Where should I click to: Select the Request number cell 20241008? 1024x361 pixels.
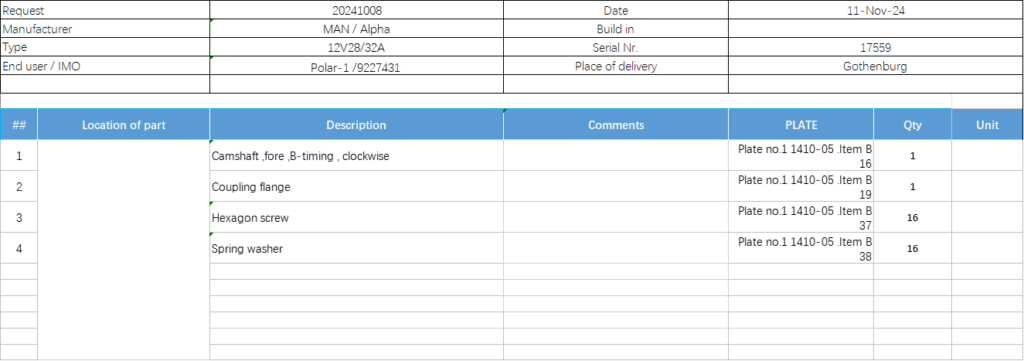(357, 10)
